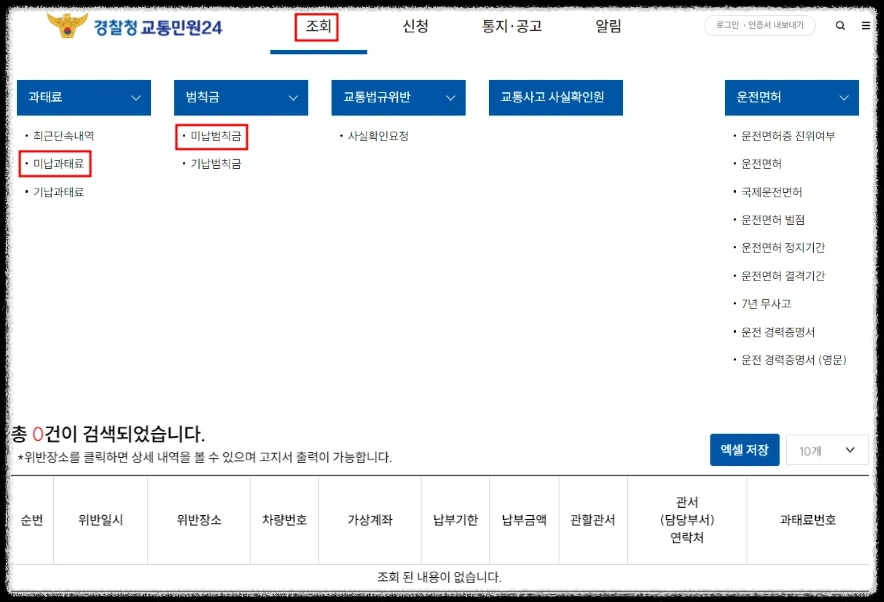Viewport: 884px width, 602px height.
Task: Open the 교통사고 사실확인원 section
Action: pos(555,97)
